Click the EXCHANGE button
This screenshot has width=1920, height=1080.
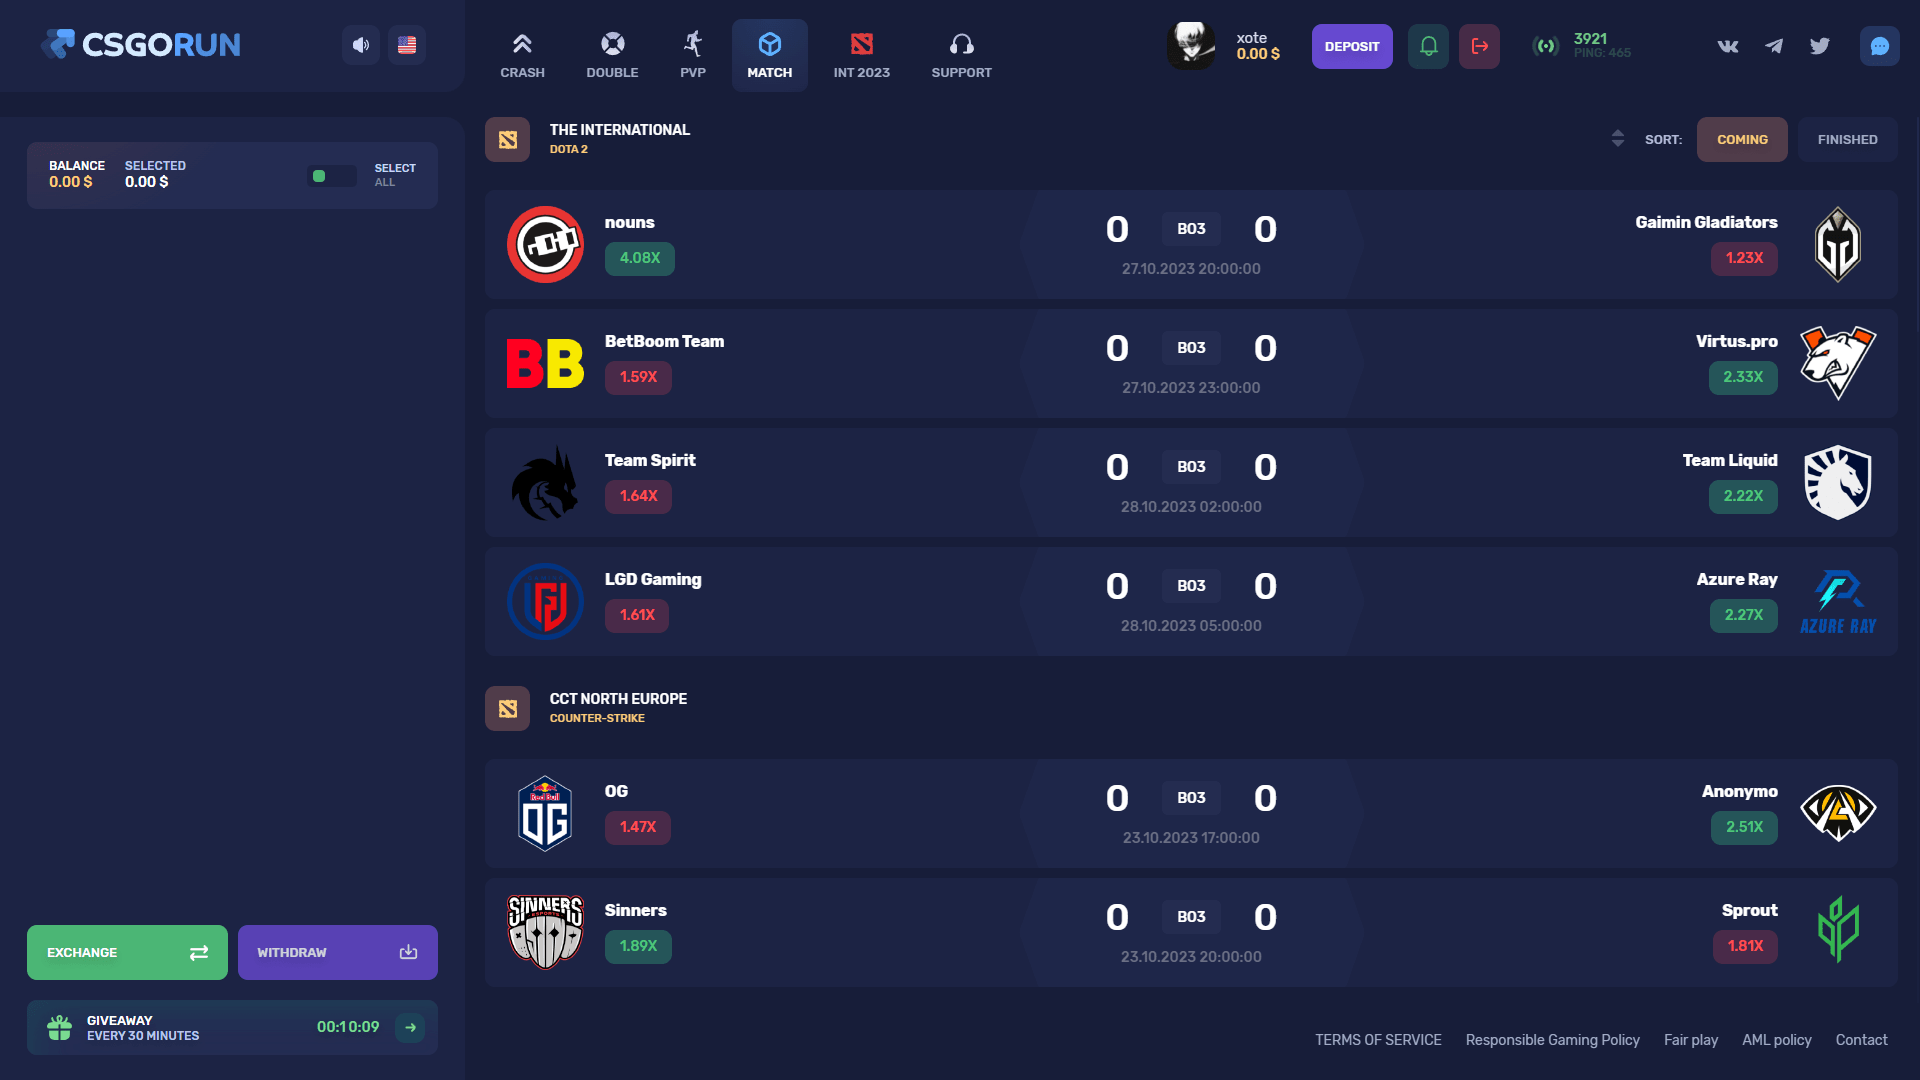(x=125, y=952)
